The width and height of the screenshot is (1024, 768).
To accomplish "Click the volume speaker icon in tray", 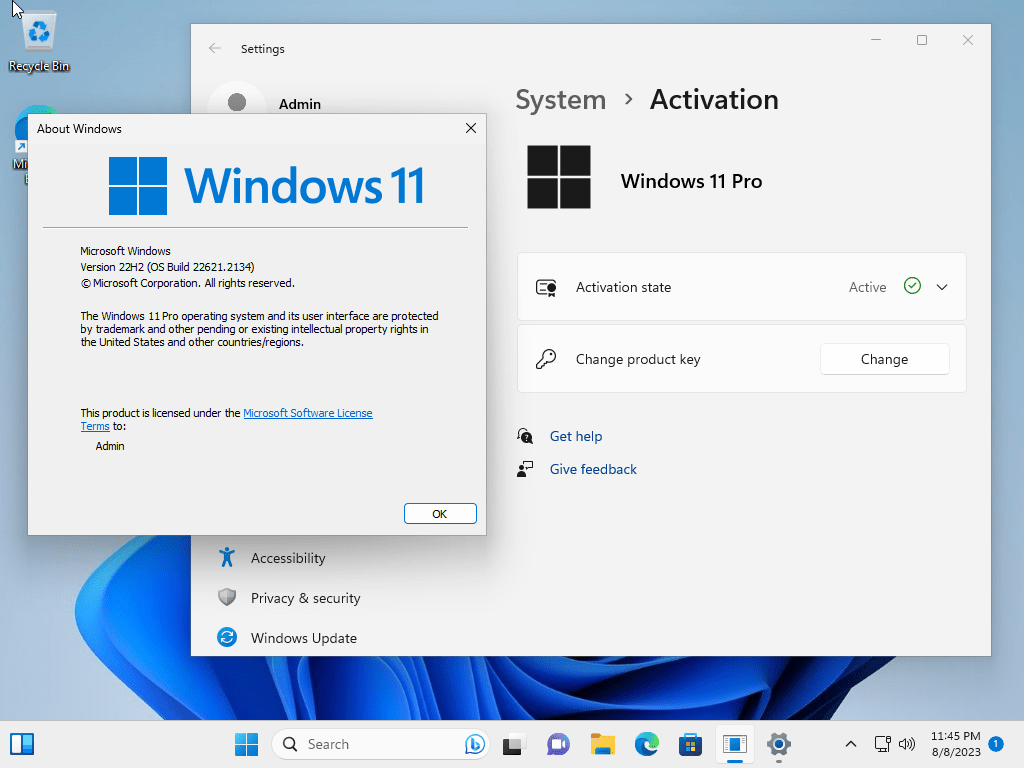I will pyautogui.click(x=906, y=744).
